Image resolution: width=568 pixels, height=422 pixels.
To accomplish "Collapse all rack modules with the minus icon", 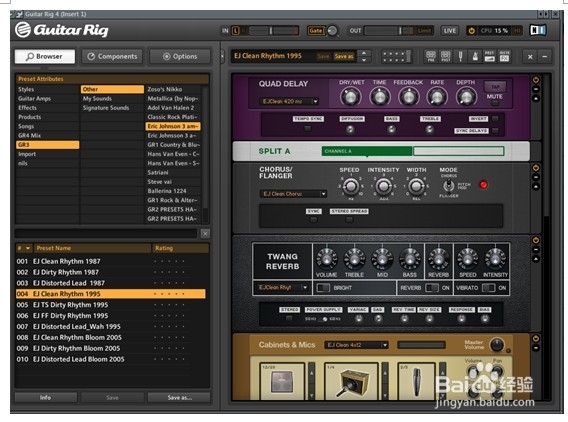I will pos(544,57).
